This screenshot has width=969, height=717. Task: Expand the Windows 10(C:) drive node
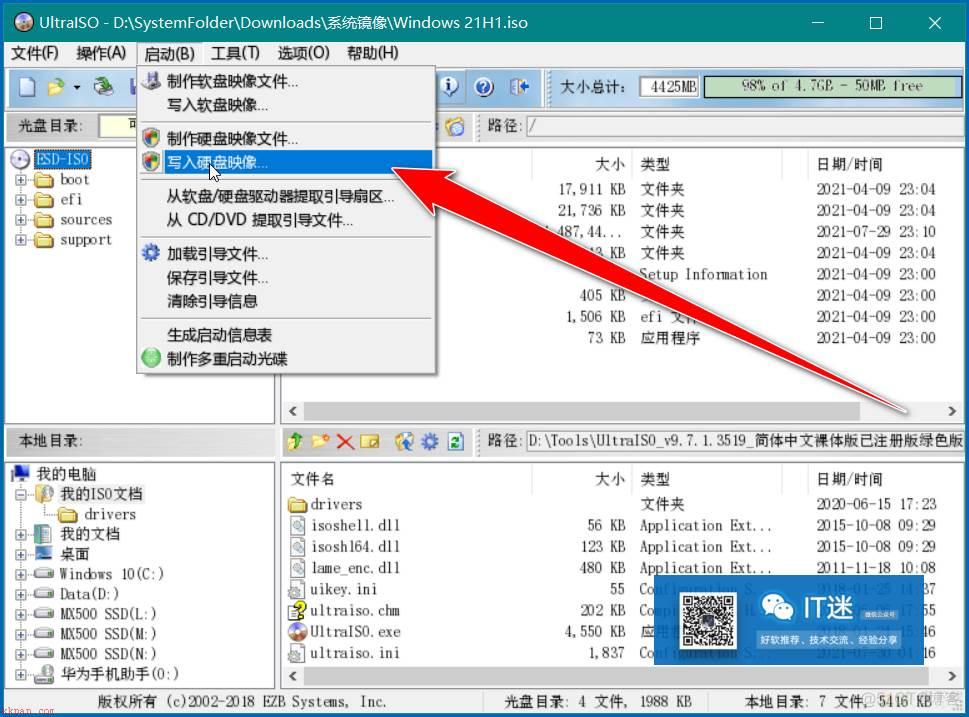21,574
